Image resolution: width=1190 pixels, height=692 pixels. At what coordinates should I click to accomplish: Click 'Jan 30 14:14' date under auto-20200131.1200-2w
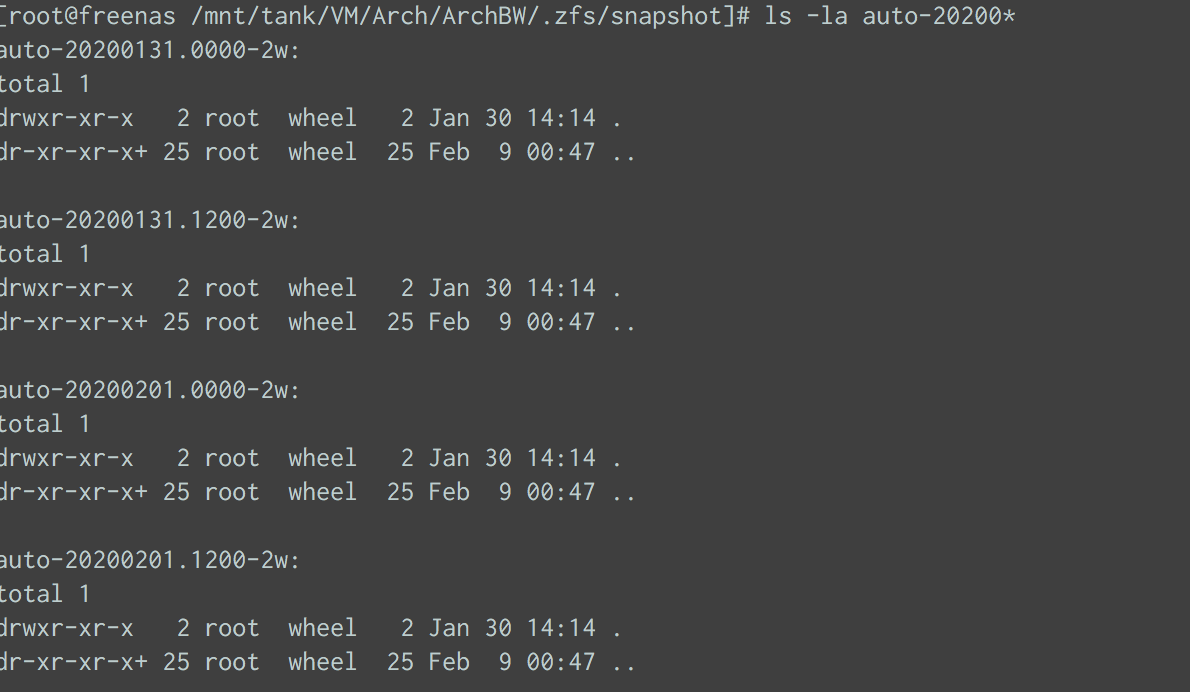512,288
